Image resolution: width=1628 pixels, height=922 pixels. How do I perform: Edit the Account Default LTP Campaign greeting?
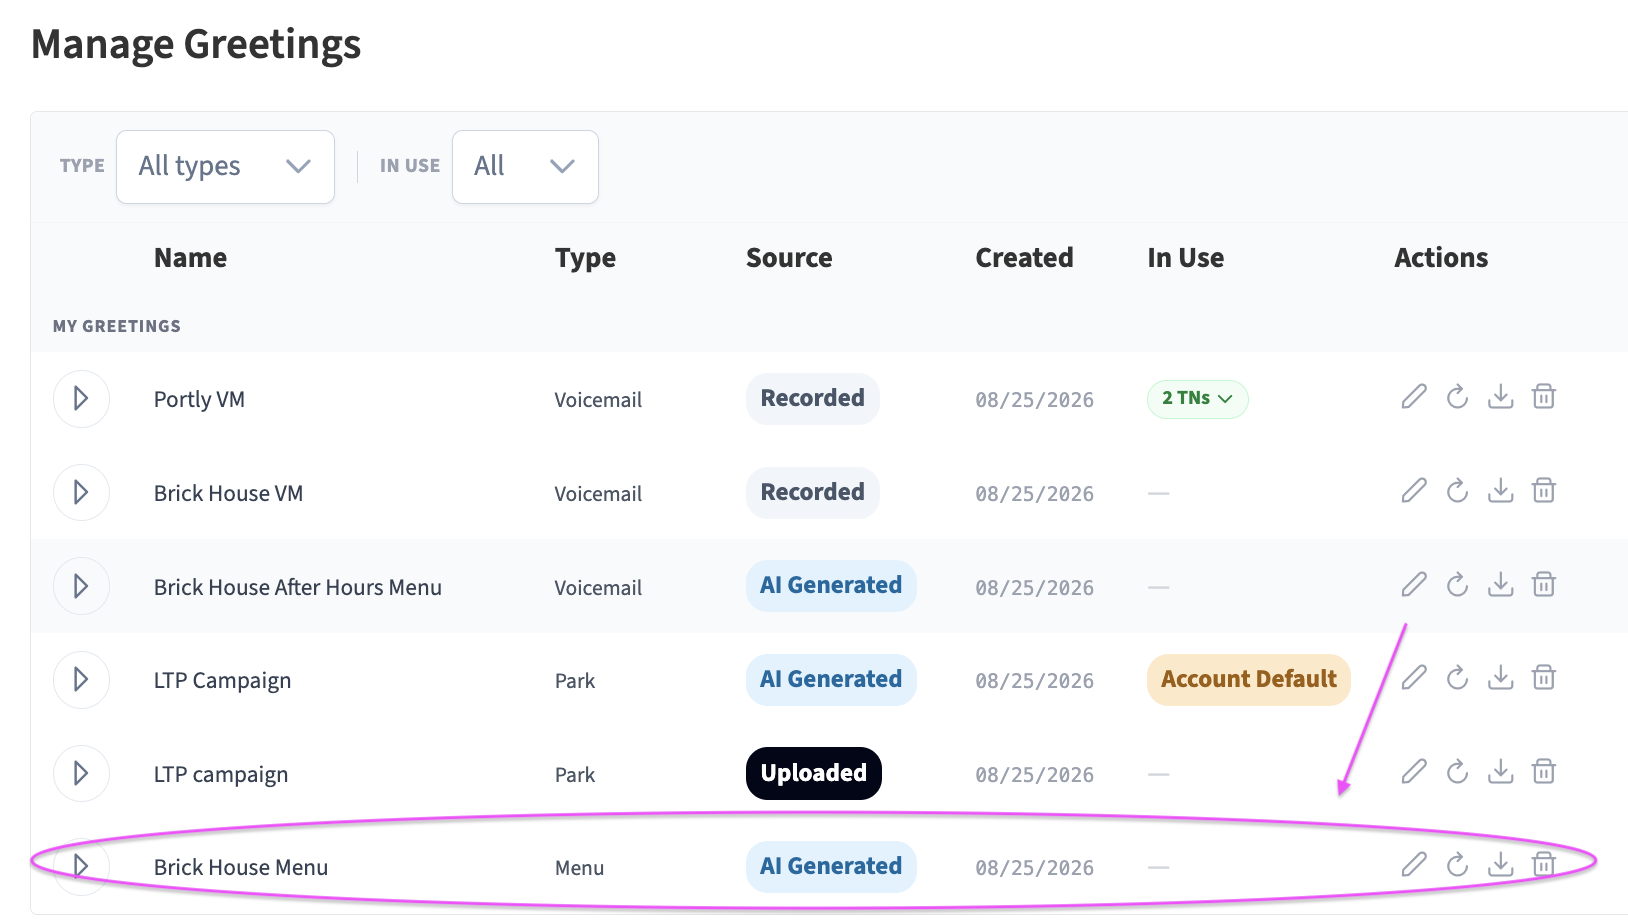1414,678
